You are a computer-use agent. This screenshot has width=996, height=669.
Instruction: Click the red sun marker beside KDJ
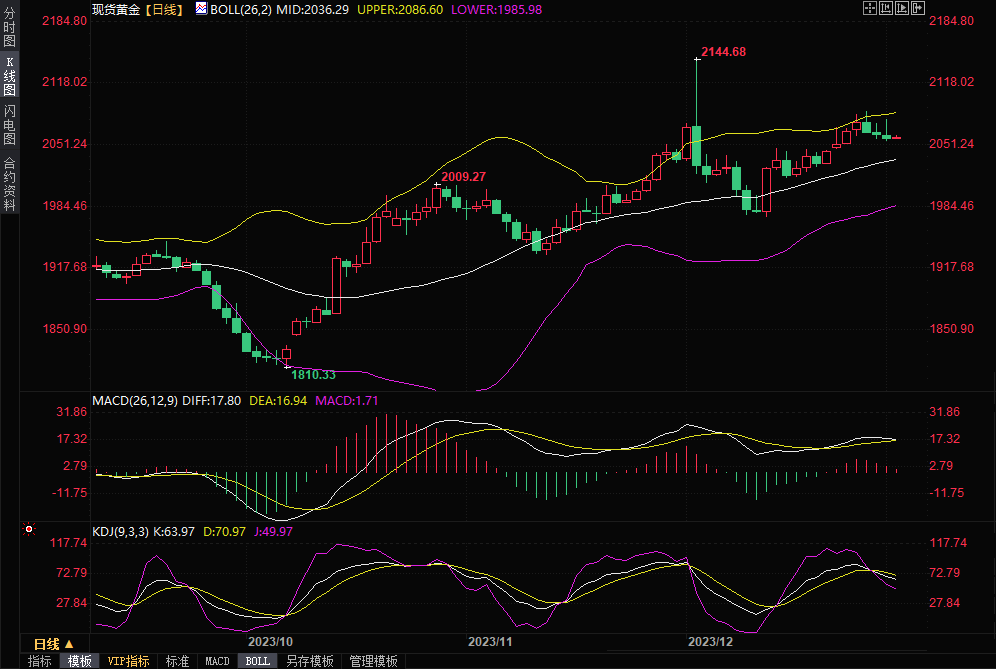pos(29,529)
